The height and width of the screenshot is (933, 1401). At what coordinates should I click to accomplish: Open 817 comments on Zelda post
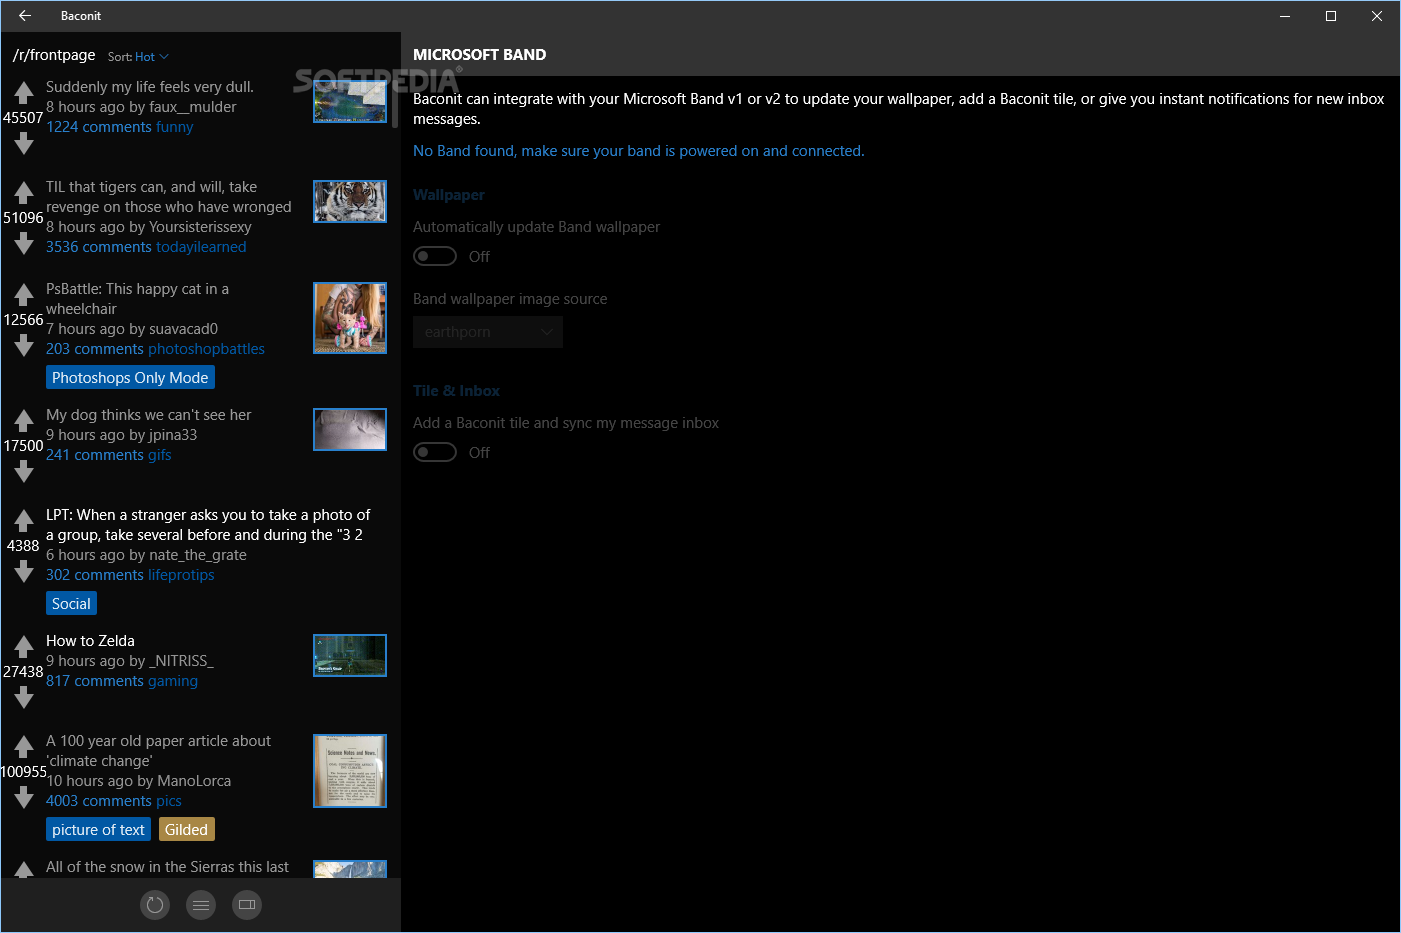click(95, 681)
